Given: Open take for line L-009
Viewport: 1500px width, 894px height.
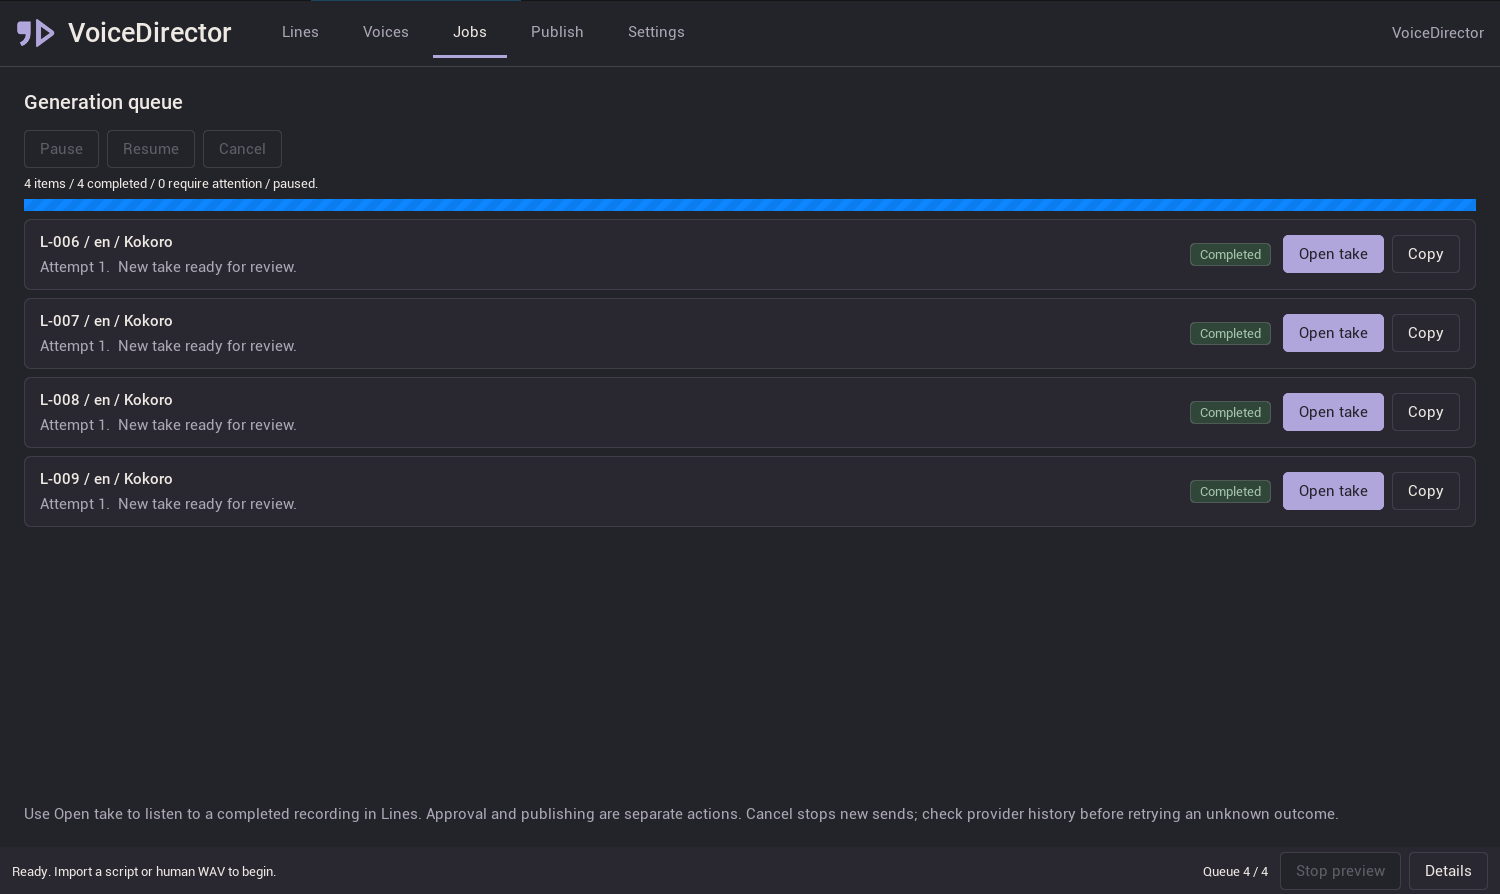Looking at the screenshot, I should [x=1333, y=491].
